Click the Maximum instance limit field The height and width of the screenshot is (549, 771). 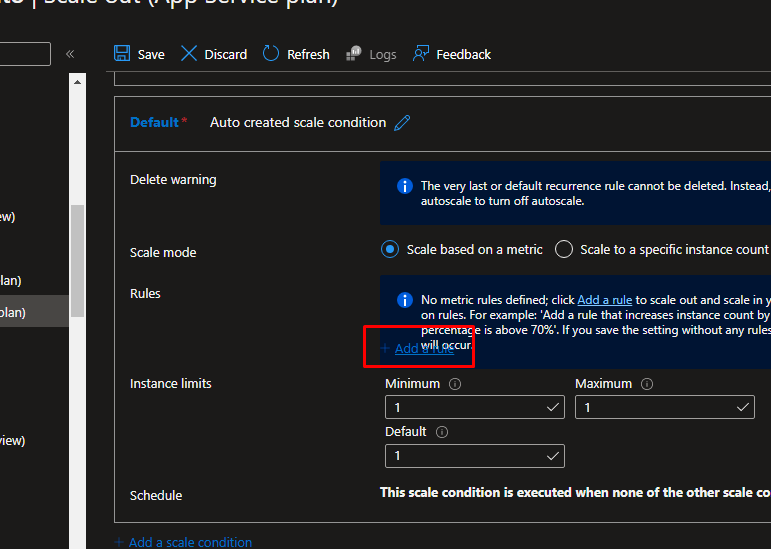tap(655, 408)
